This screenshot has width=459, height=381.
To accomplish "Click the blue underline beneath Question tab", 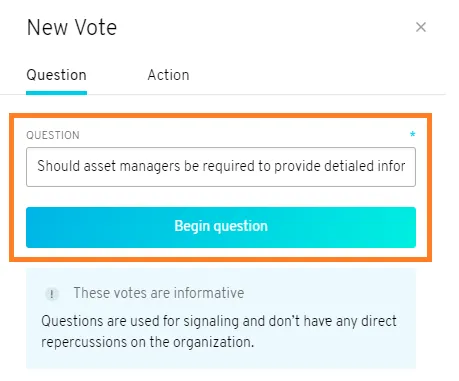I will (x=56, y=93).
